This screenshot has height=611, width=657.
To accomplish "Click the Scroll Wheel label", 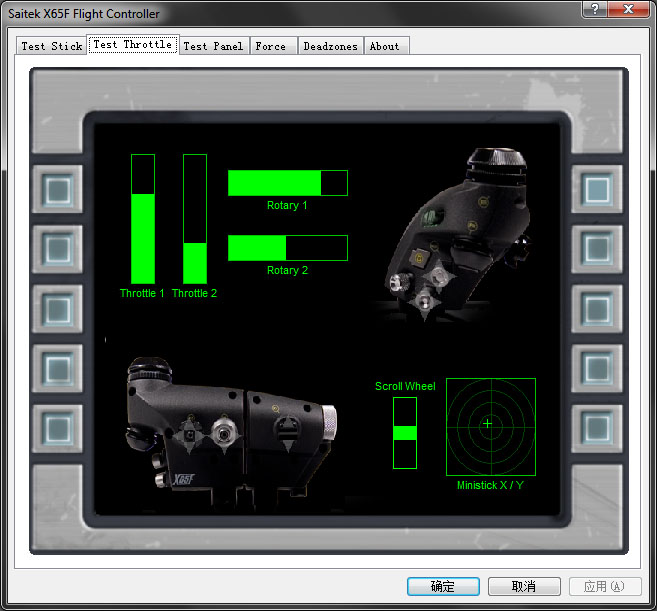I will 405,386.
